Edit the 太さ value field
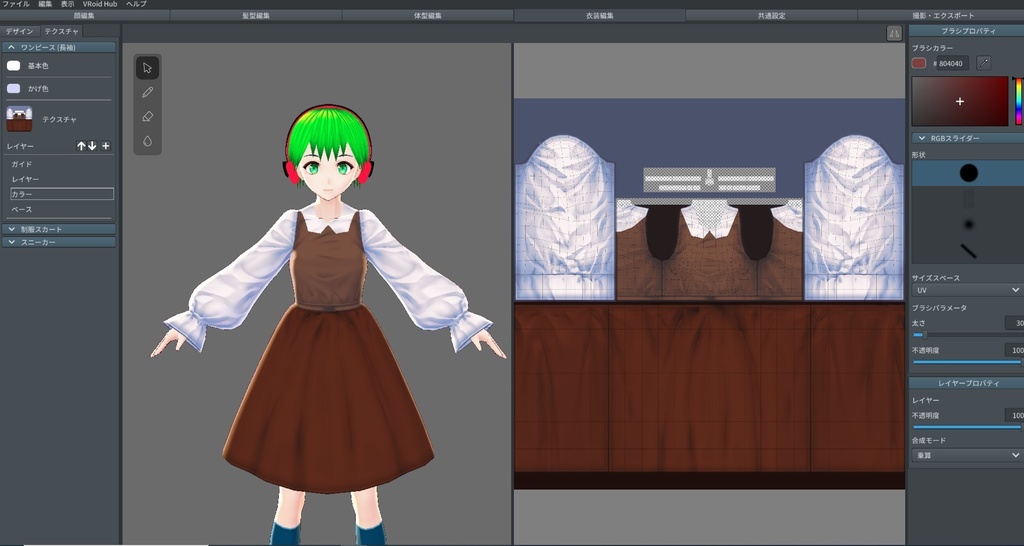Image resolution: width=1024 pixels, height=546 pixels. (1014, 323)
